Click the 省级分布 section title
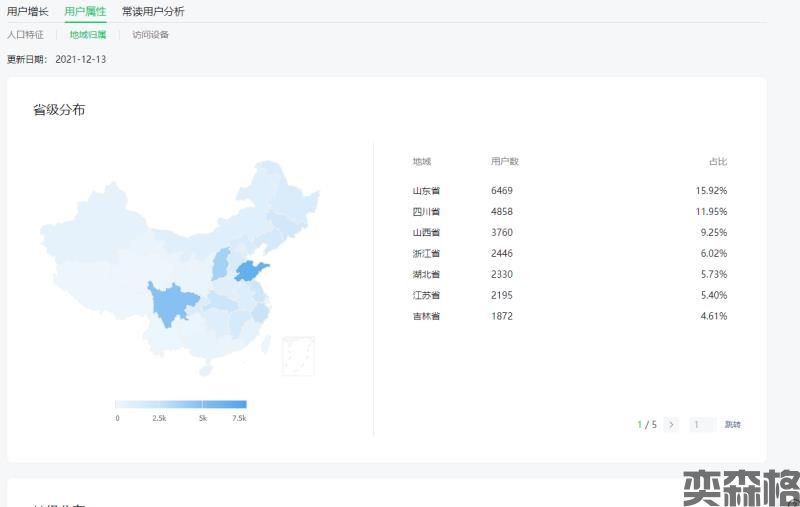The height and width of the screenshot is (507, 800). [x=59, y=110]
